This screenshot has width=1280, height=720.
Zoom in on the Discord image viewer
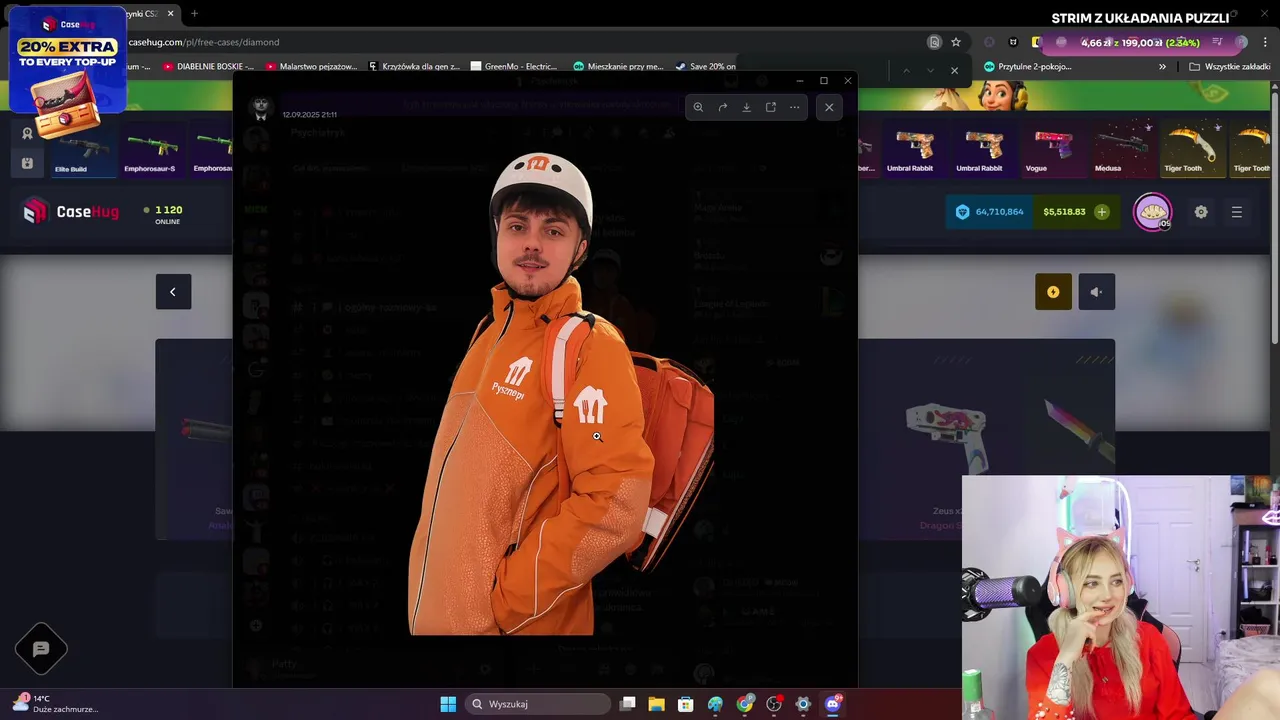698,107
